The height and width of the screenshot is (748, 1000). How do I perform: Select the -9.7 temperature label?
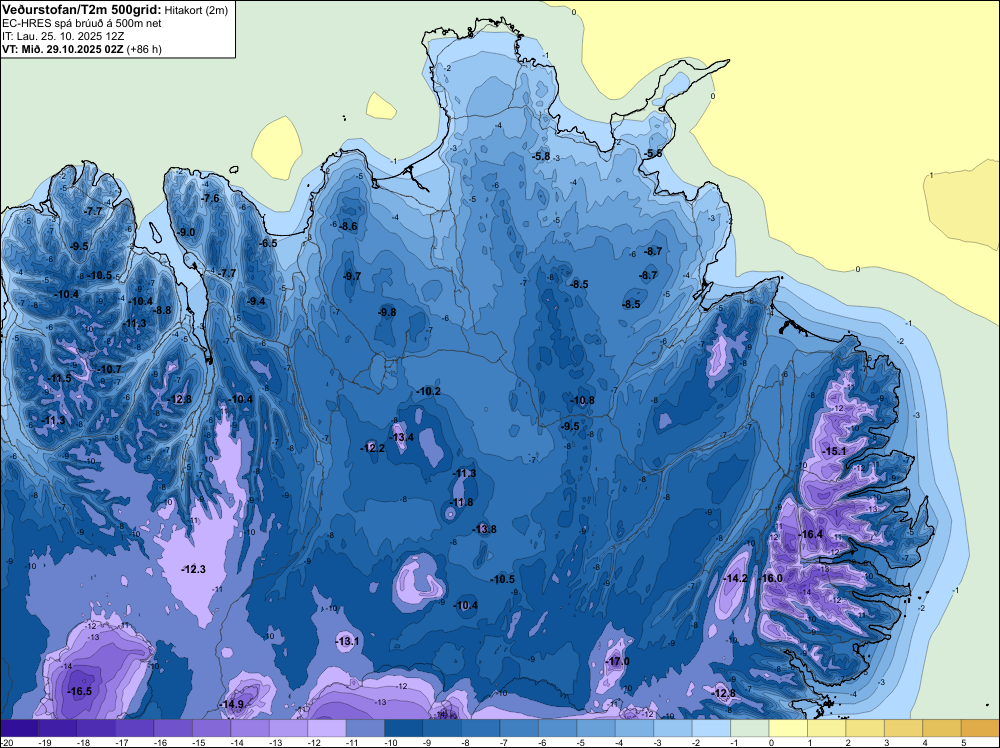coord(351,276)
